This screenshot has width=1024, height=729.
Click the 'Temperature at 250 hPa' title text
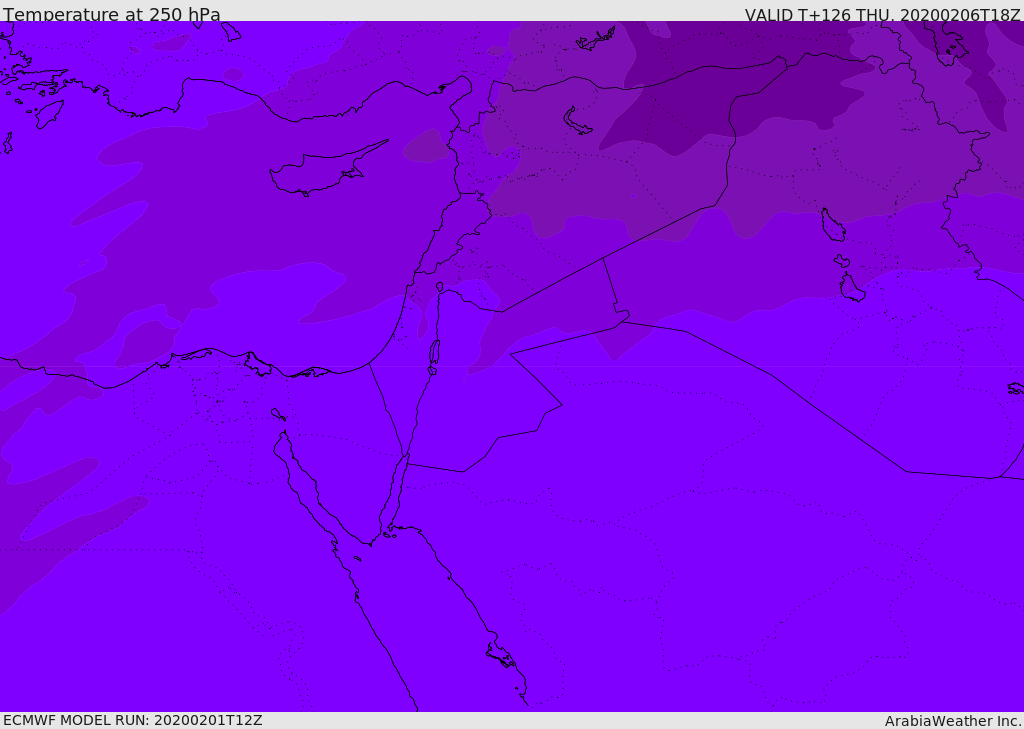click(x=112, y=14)
